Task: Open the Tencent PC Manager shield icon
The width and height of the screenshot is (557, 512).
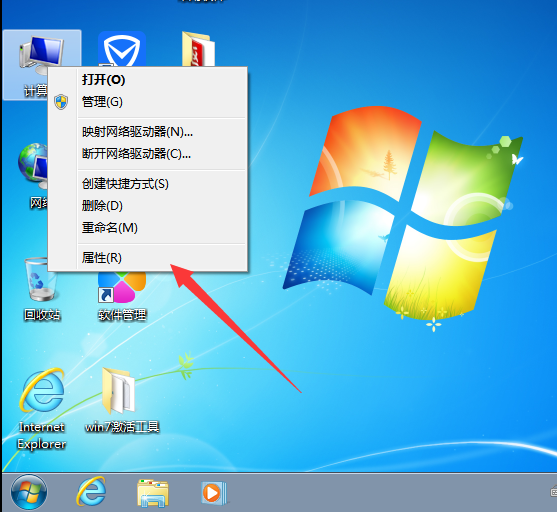Action: tap(122, 49)
